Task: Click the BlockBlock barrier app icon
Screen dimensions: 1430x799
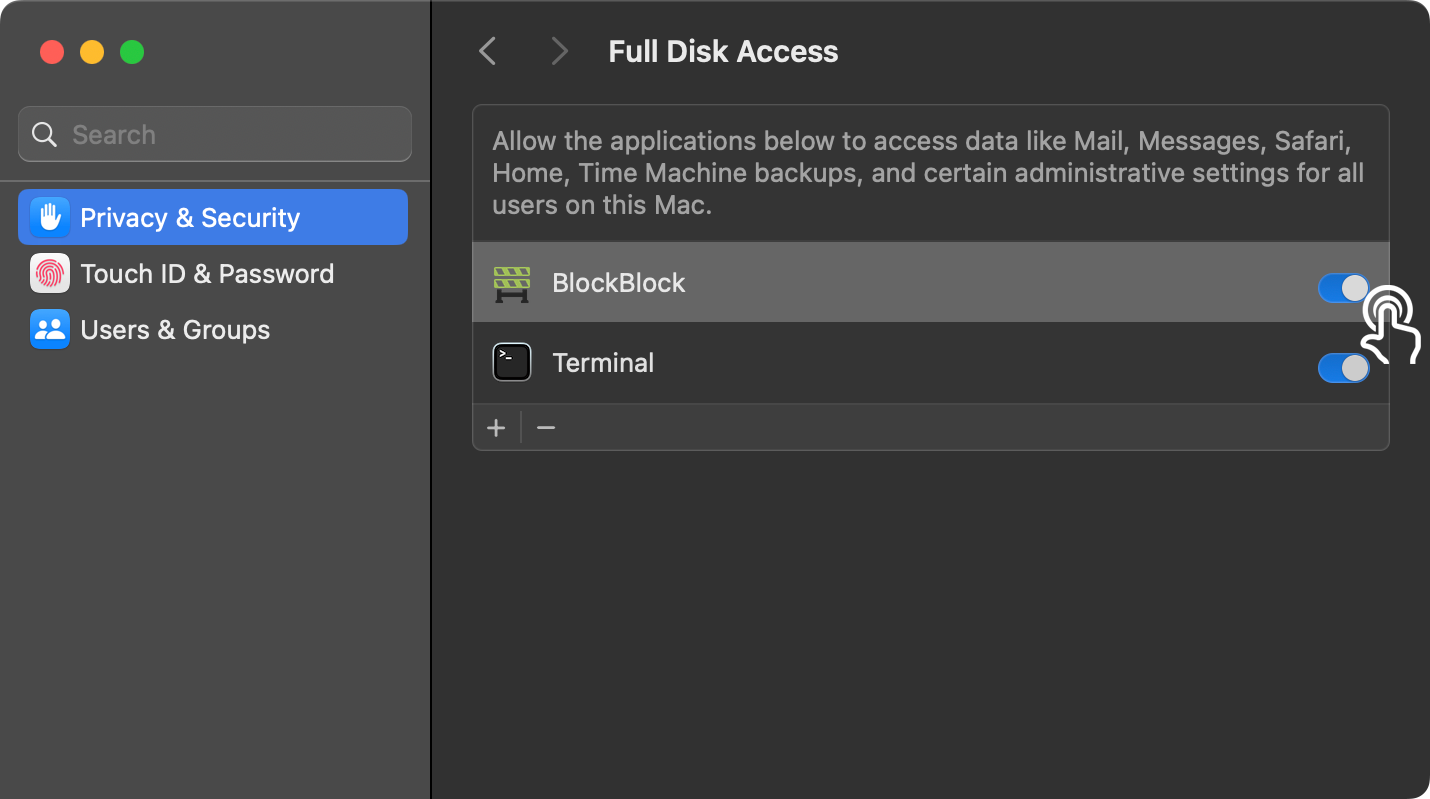Action: point(512,283)
